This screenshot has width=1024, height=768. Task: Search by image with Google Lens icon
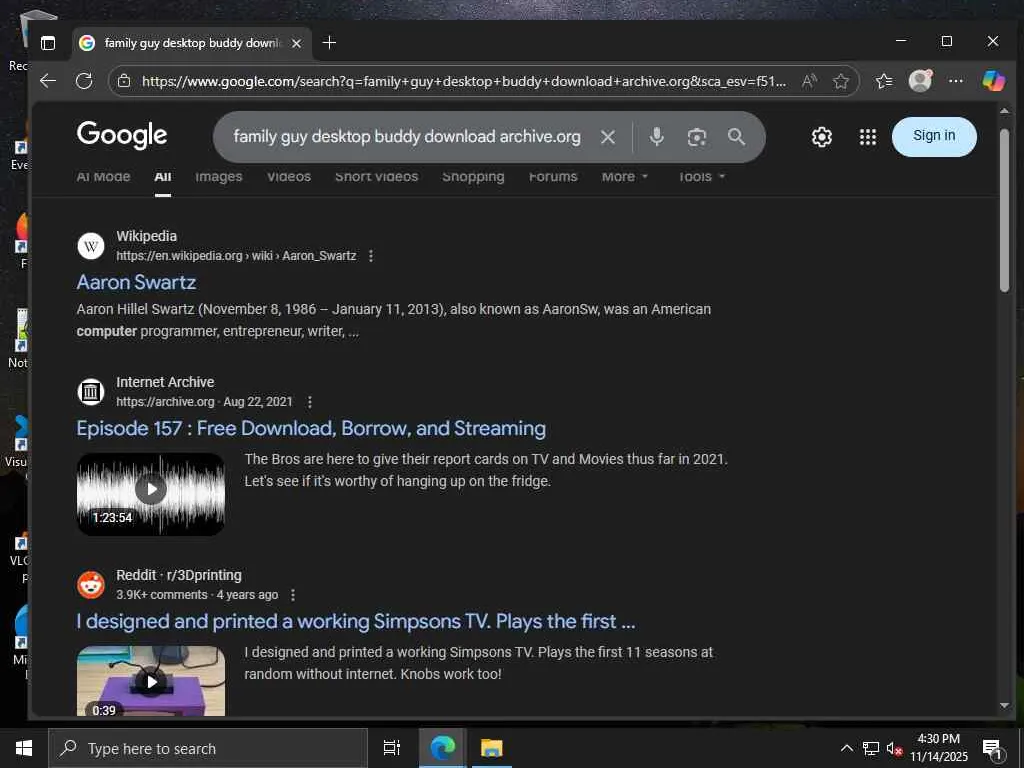pos(697,137)
